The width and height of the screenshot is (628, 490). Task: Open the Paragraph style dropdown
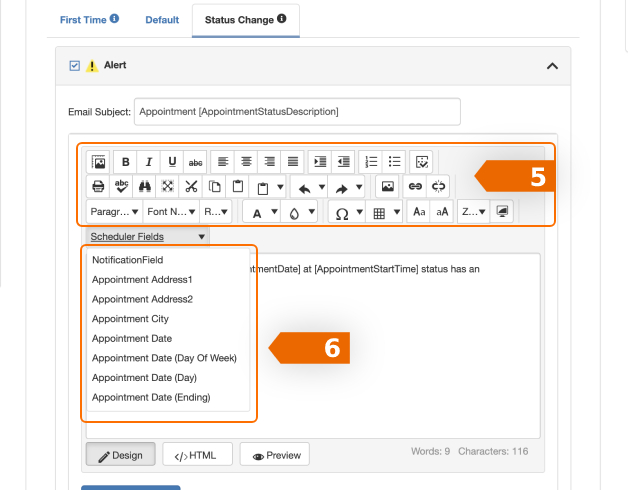pyautogui.click(x=113, y=212)
